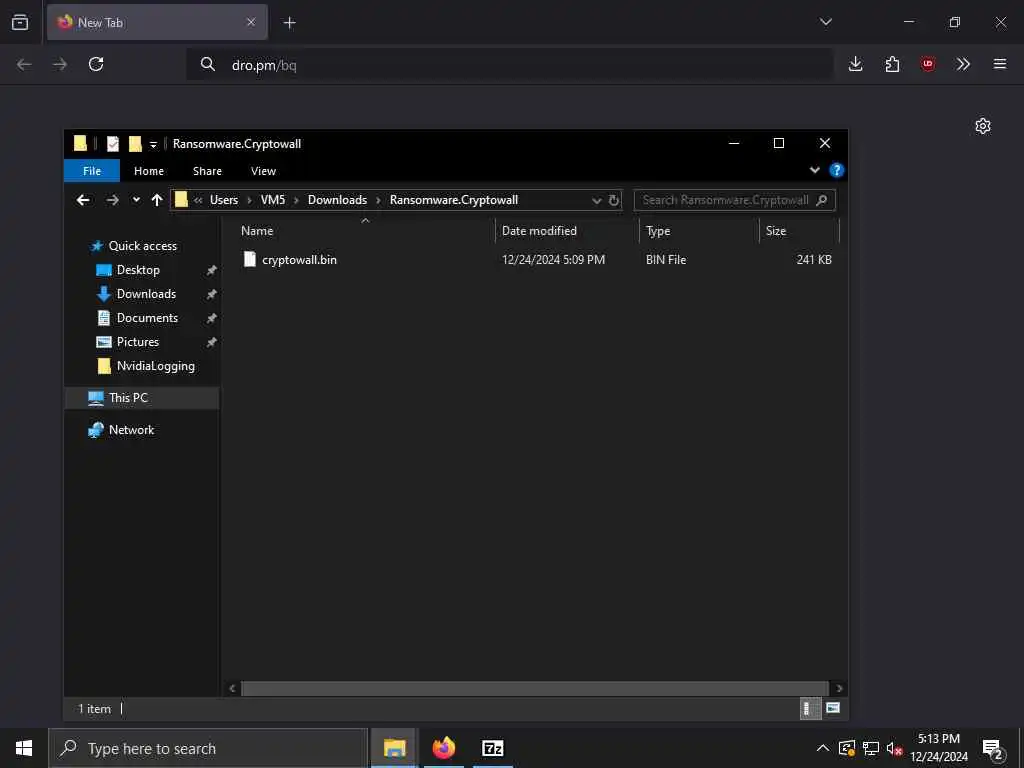
Task: Click Ransomware.Cryptowall breadcrumb segment
Action: 454,200
